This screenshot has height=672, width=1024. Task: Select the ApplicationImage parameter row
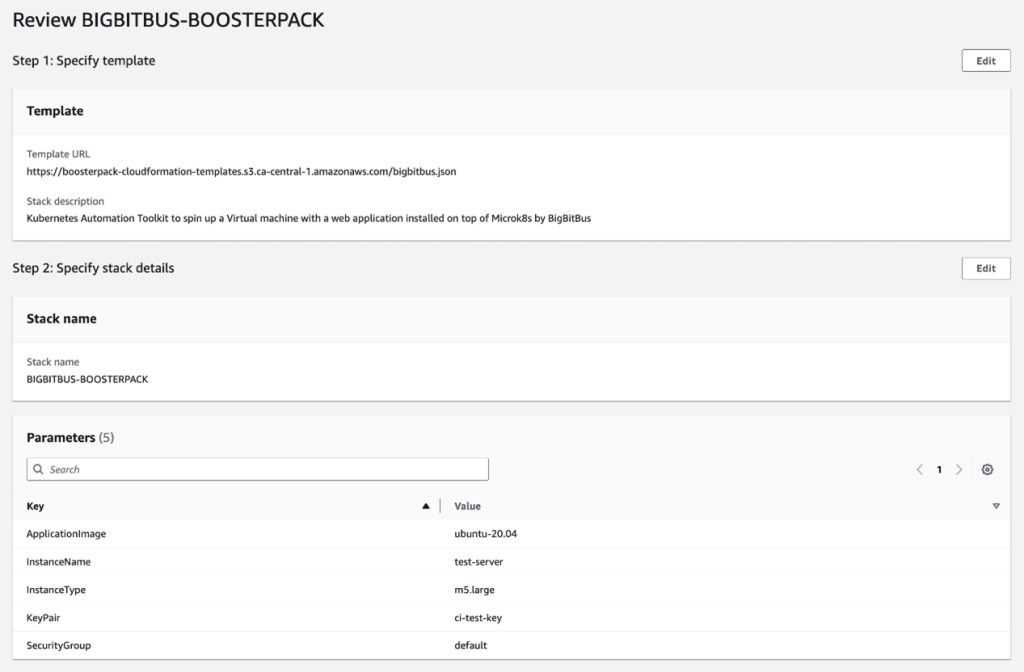(x=66, y=534)
